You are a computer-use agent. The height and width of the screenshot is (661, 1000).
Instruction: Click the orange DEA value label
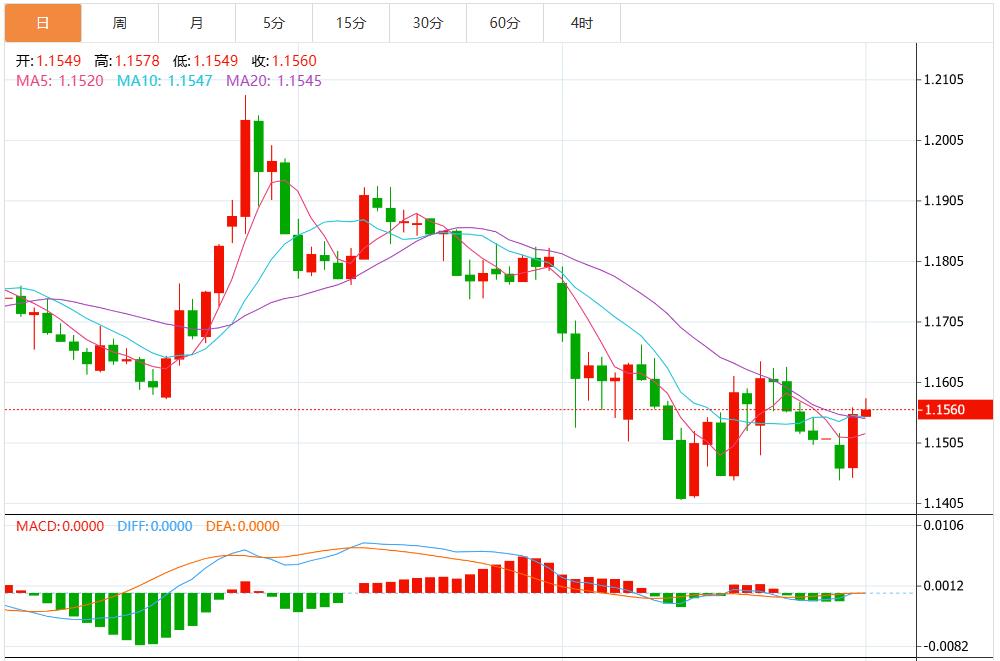tap(242, 526)
